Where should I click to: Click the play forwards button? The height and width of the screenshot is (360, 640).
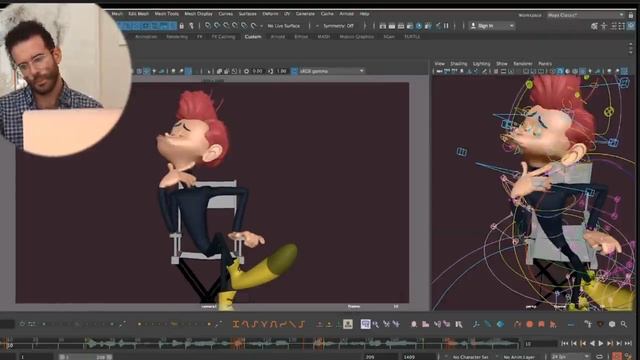click(601, 344)
